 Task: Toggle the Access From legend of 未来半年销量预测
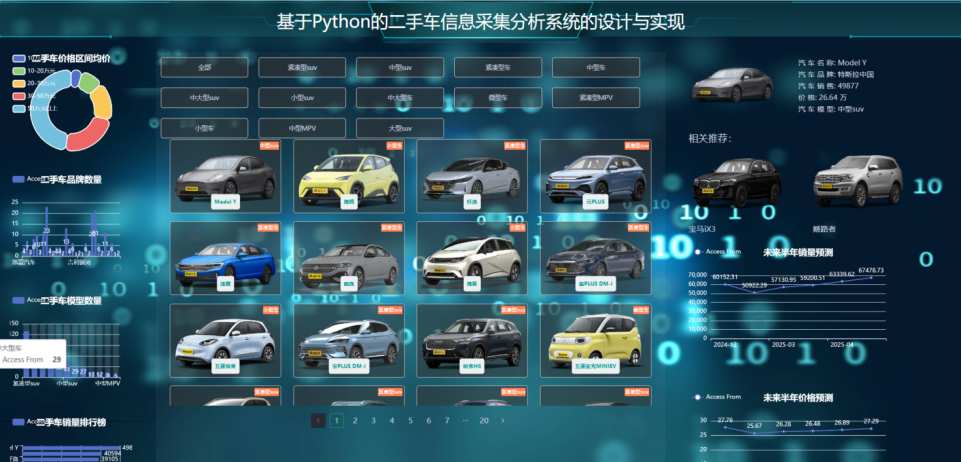tap(718, 252)
